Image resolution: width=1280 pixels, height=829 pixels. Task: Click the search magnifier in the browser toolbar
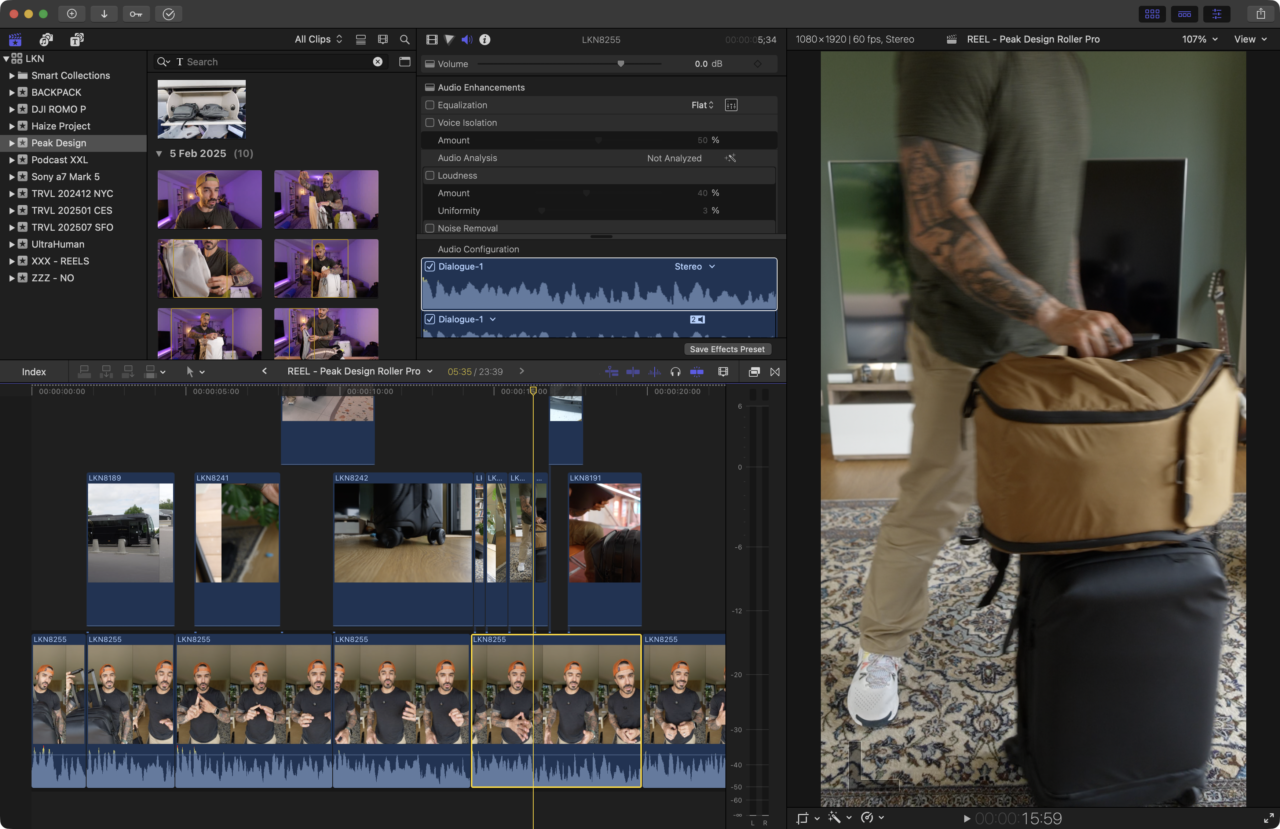(404, 39)
